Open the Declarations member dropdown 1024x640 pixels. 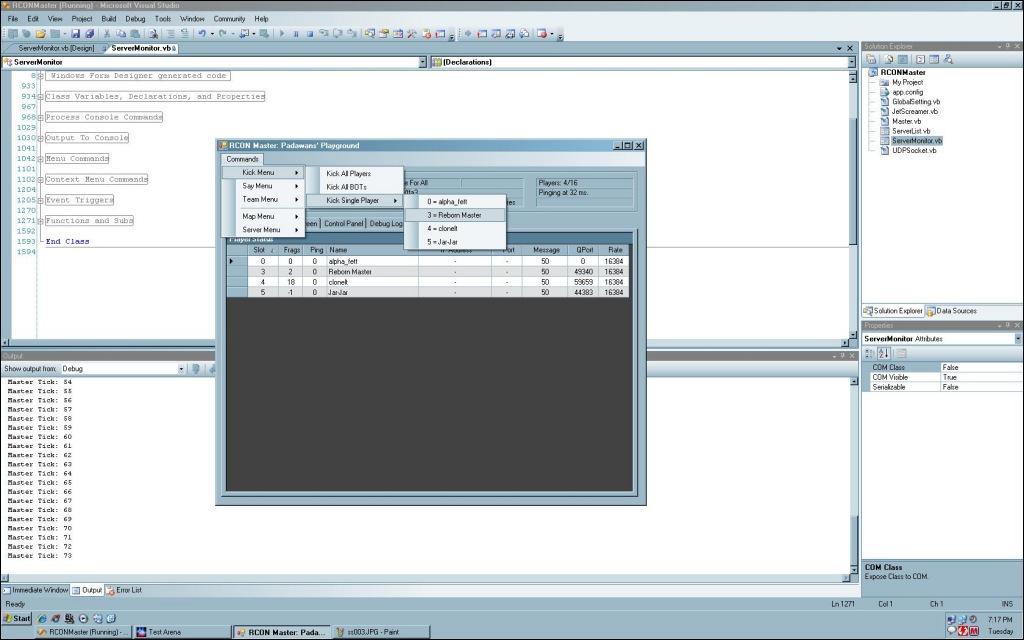pos(852,62)
